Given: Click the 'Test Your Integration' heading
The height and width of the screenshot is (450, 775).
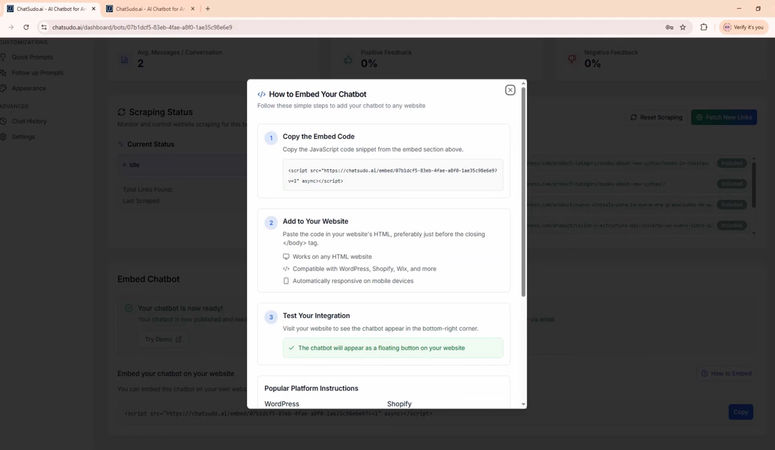Looking at the screenshot, I should [316, 315].
